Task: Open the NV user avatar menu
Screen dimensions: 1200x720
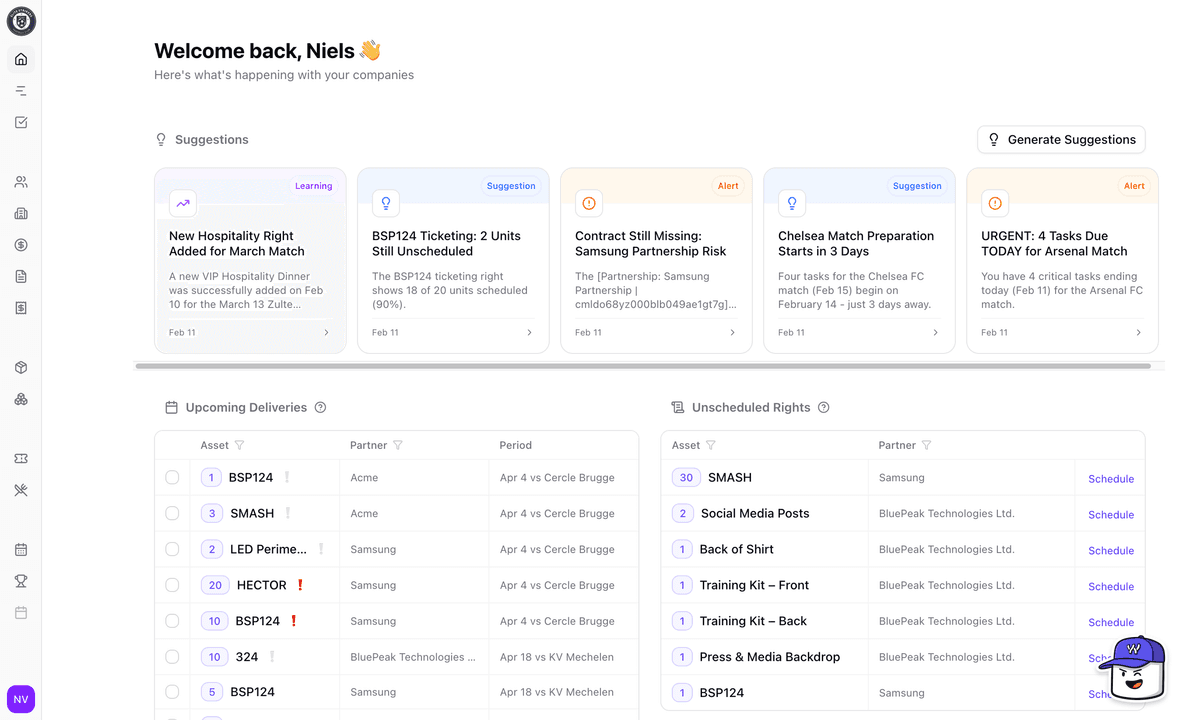Action: pyautogui.click(x=21, y=699)
